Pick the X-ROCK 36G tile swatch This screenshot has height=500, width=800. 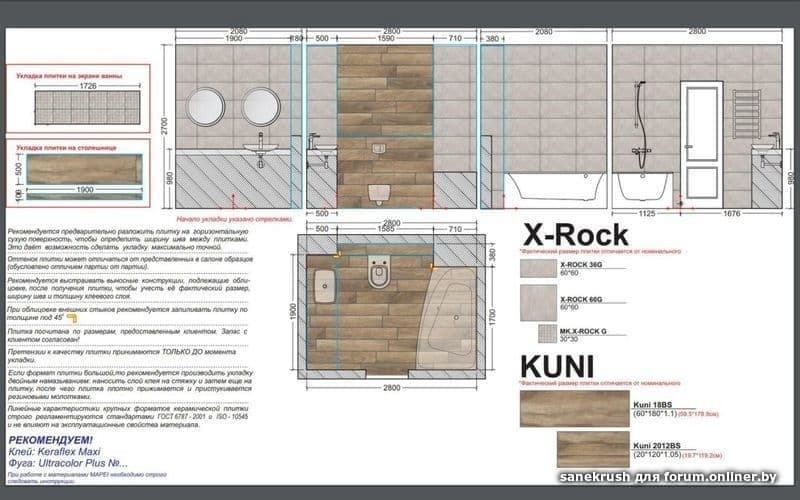coord(539,268)
